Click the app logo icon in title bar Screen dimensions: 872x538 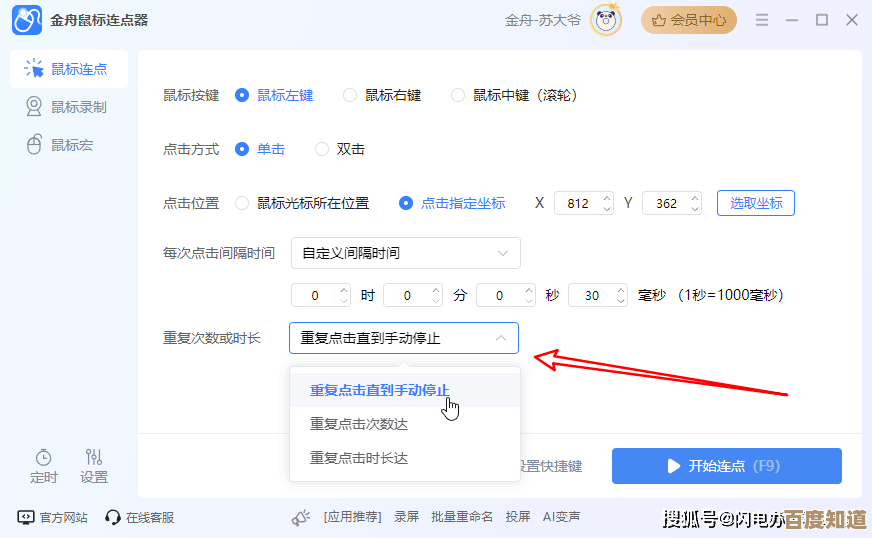click(26, 20)
